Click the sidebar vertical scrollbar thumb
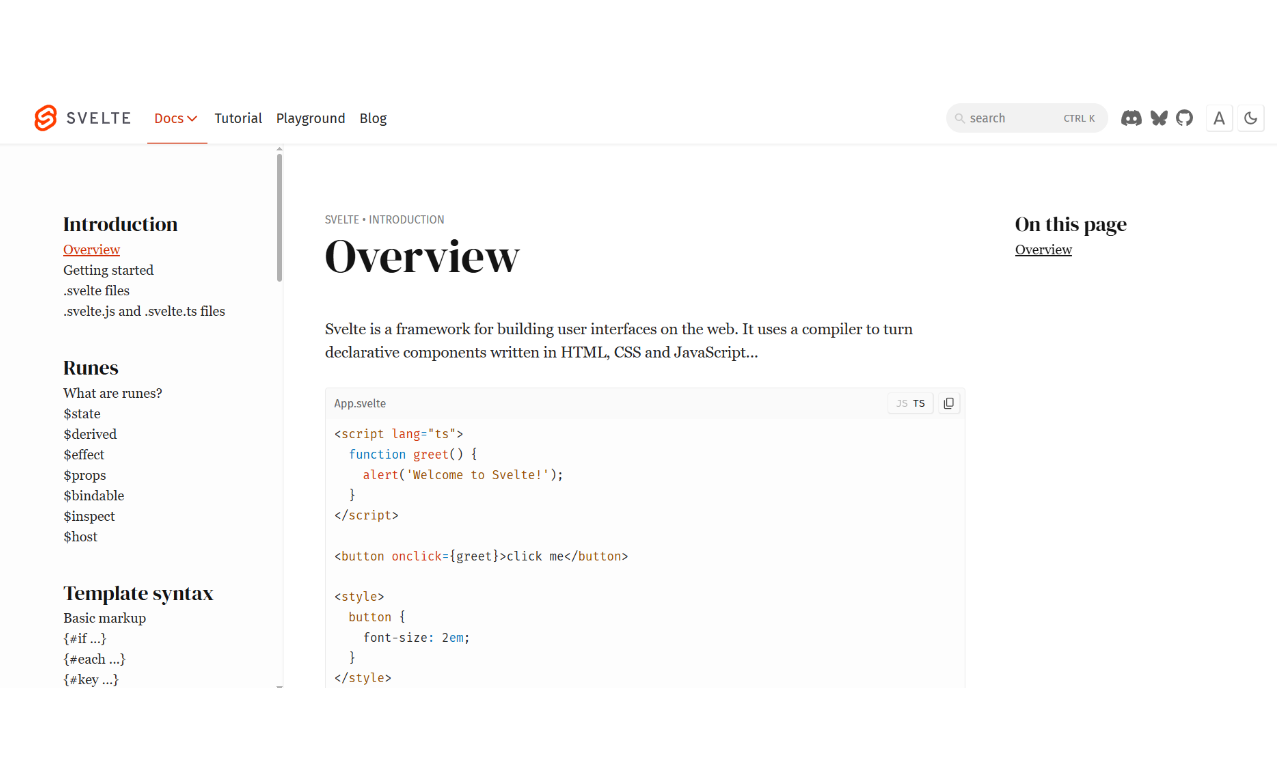Viewport: 1277px width, 780px height. [279, 217]
